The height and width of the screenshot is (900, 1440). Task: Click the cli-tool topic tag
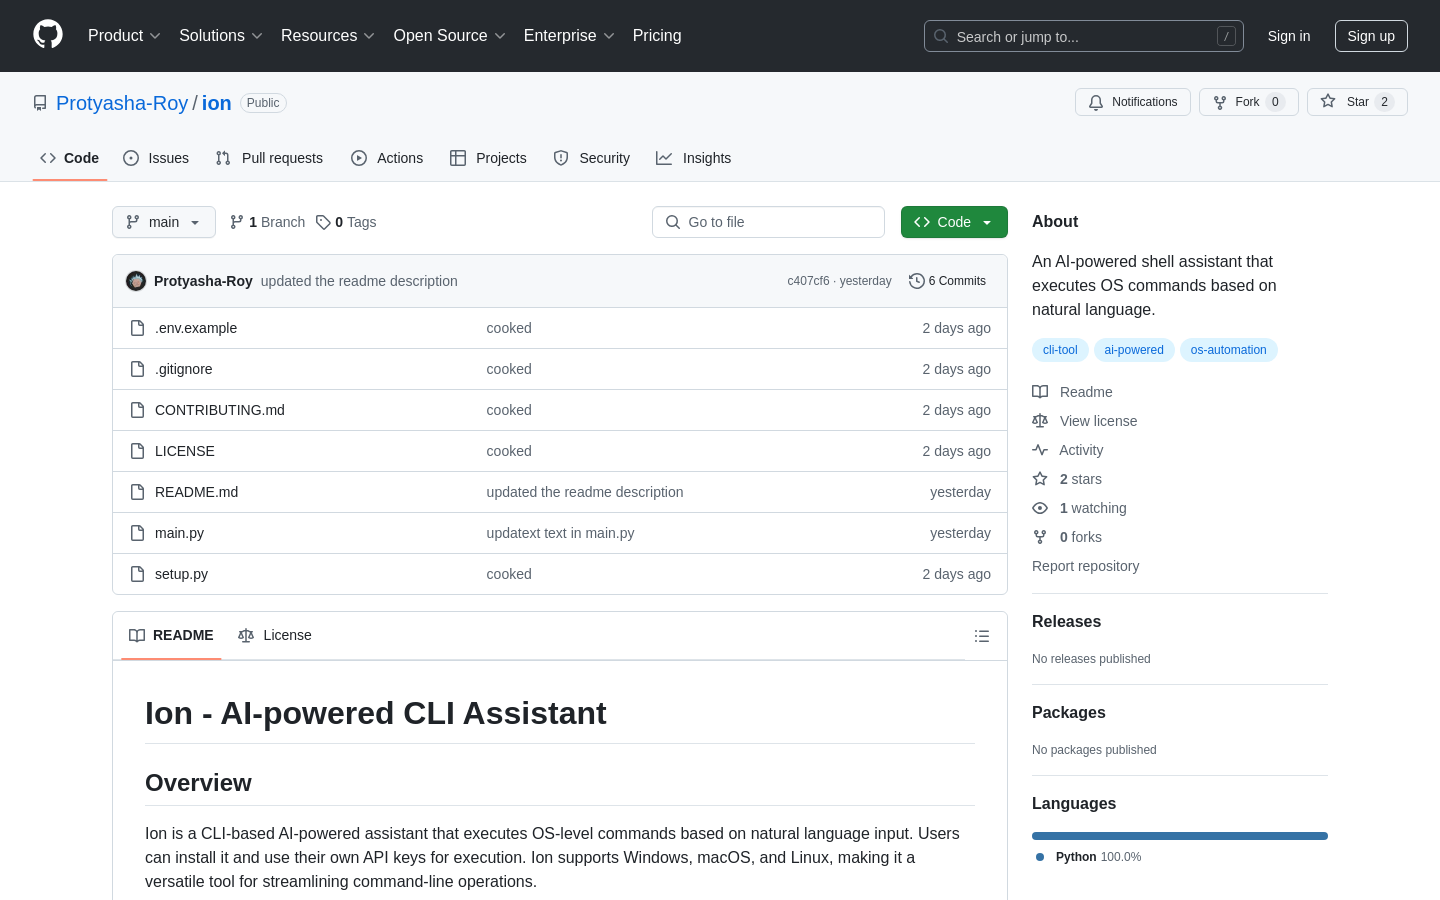(x=1060, y=350)
